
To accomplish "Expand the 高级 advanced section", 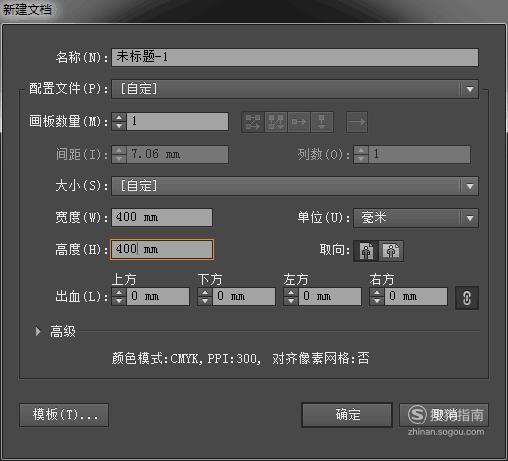I will coord(38,332).
